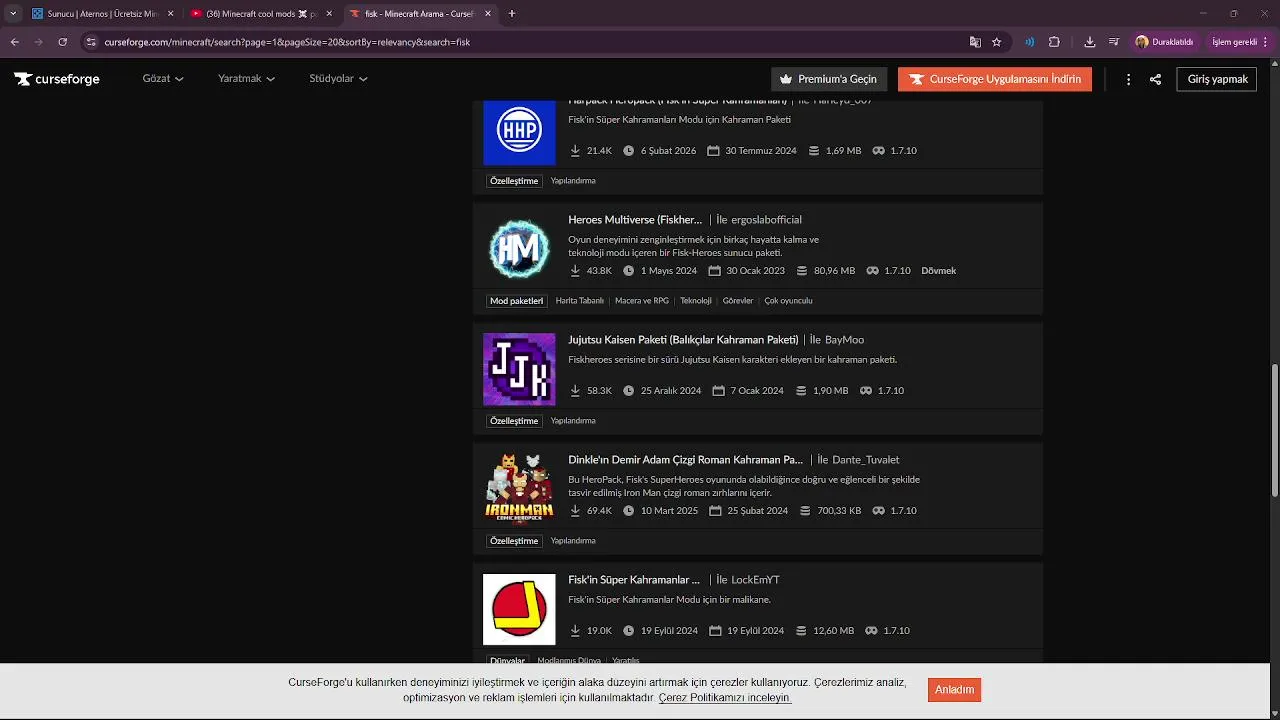Bookmark this page with star icon
The height and width of the screenshot is (720, 1280).
997,42
